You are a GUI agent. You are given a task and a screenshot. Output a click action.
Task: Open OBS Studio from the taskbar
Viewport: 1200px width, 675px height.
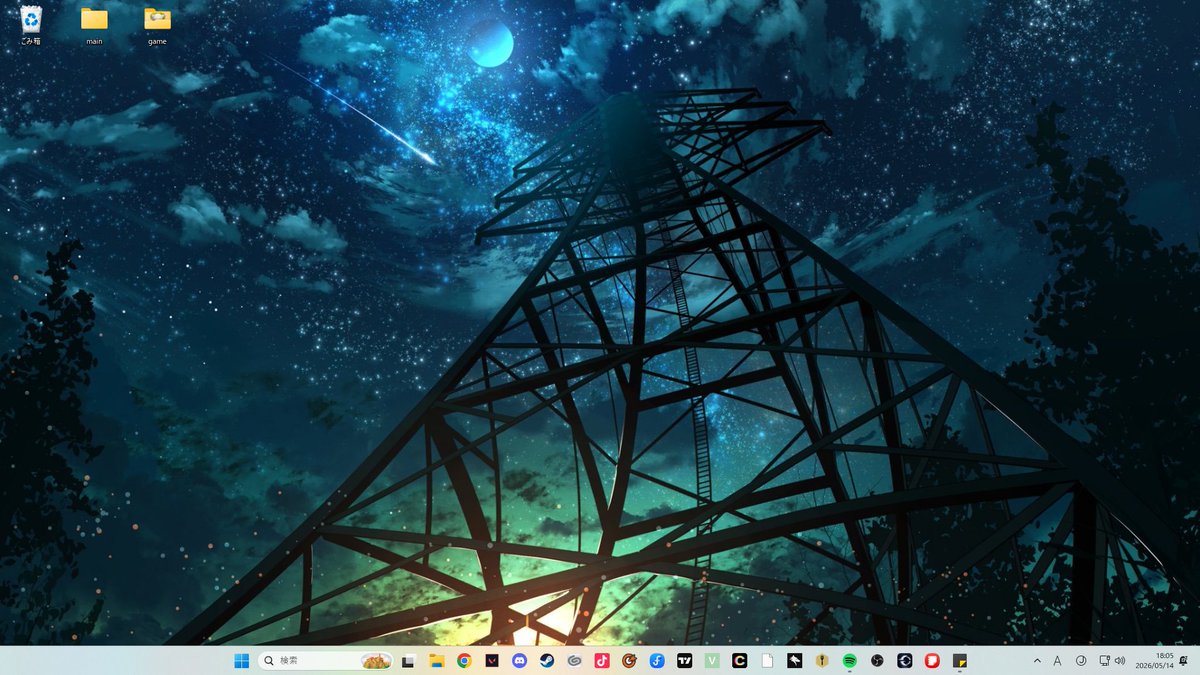coord(877,661)
